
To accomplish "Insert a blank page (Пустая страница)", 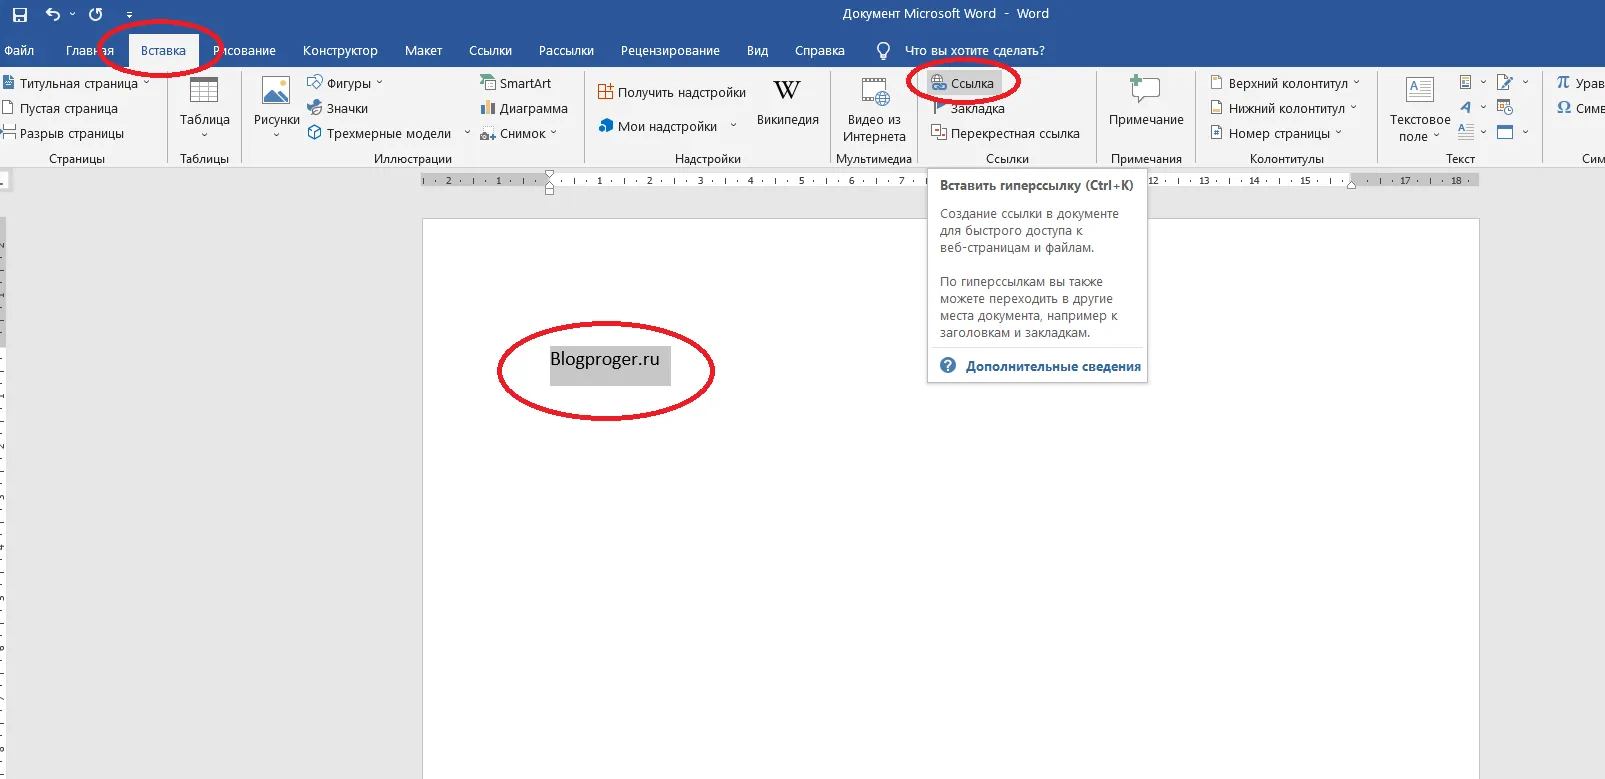I will tap(60, 108).
